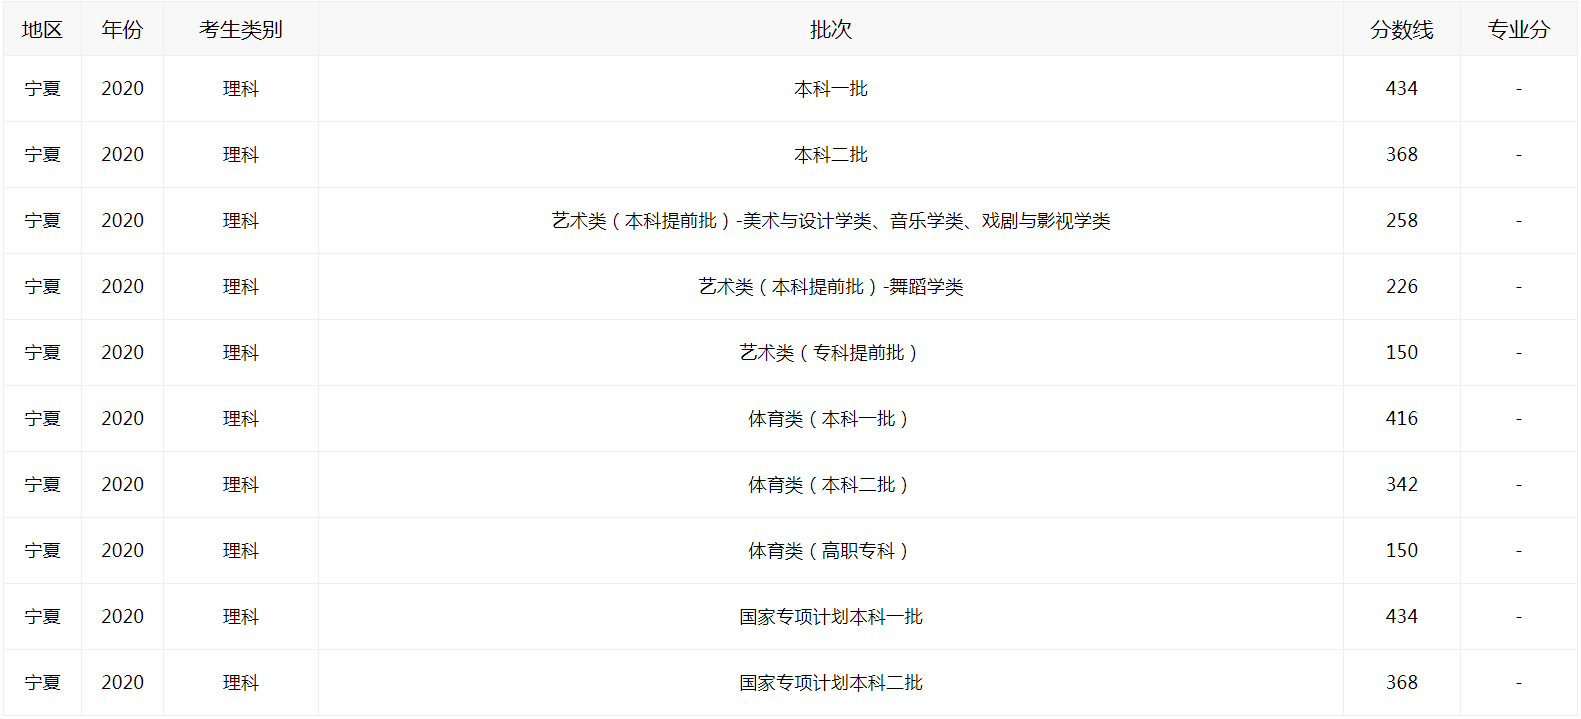The image size is (1581, 719).
Task: Select the 国家专项计划本科一批 cell
Action: [830, 617]
